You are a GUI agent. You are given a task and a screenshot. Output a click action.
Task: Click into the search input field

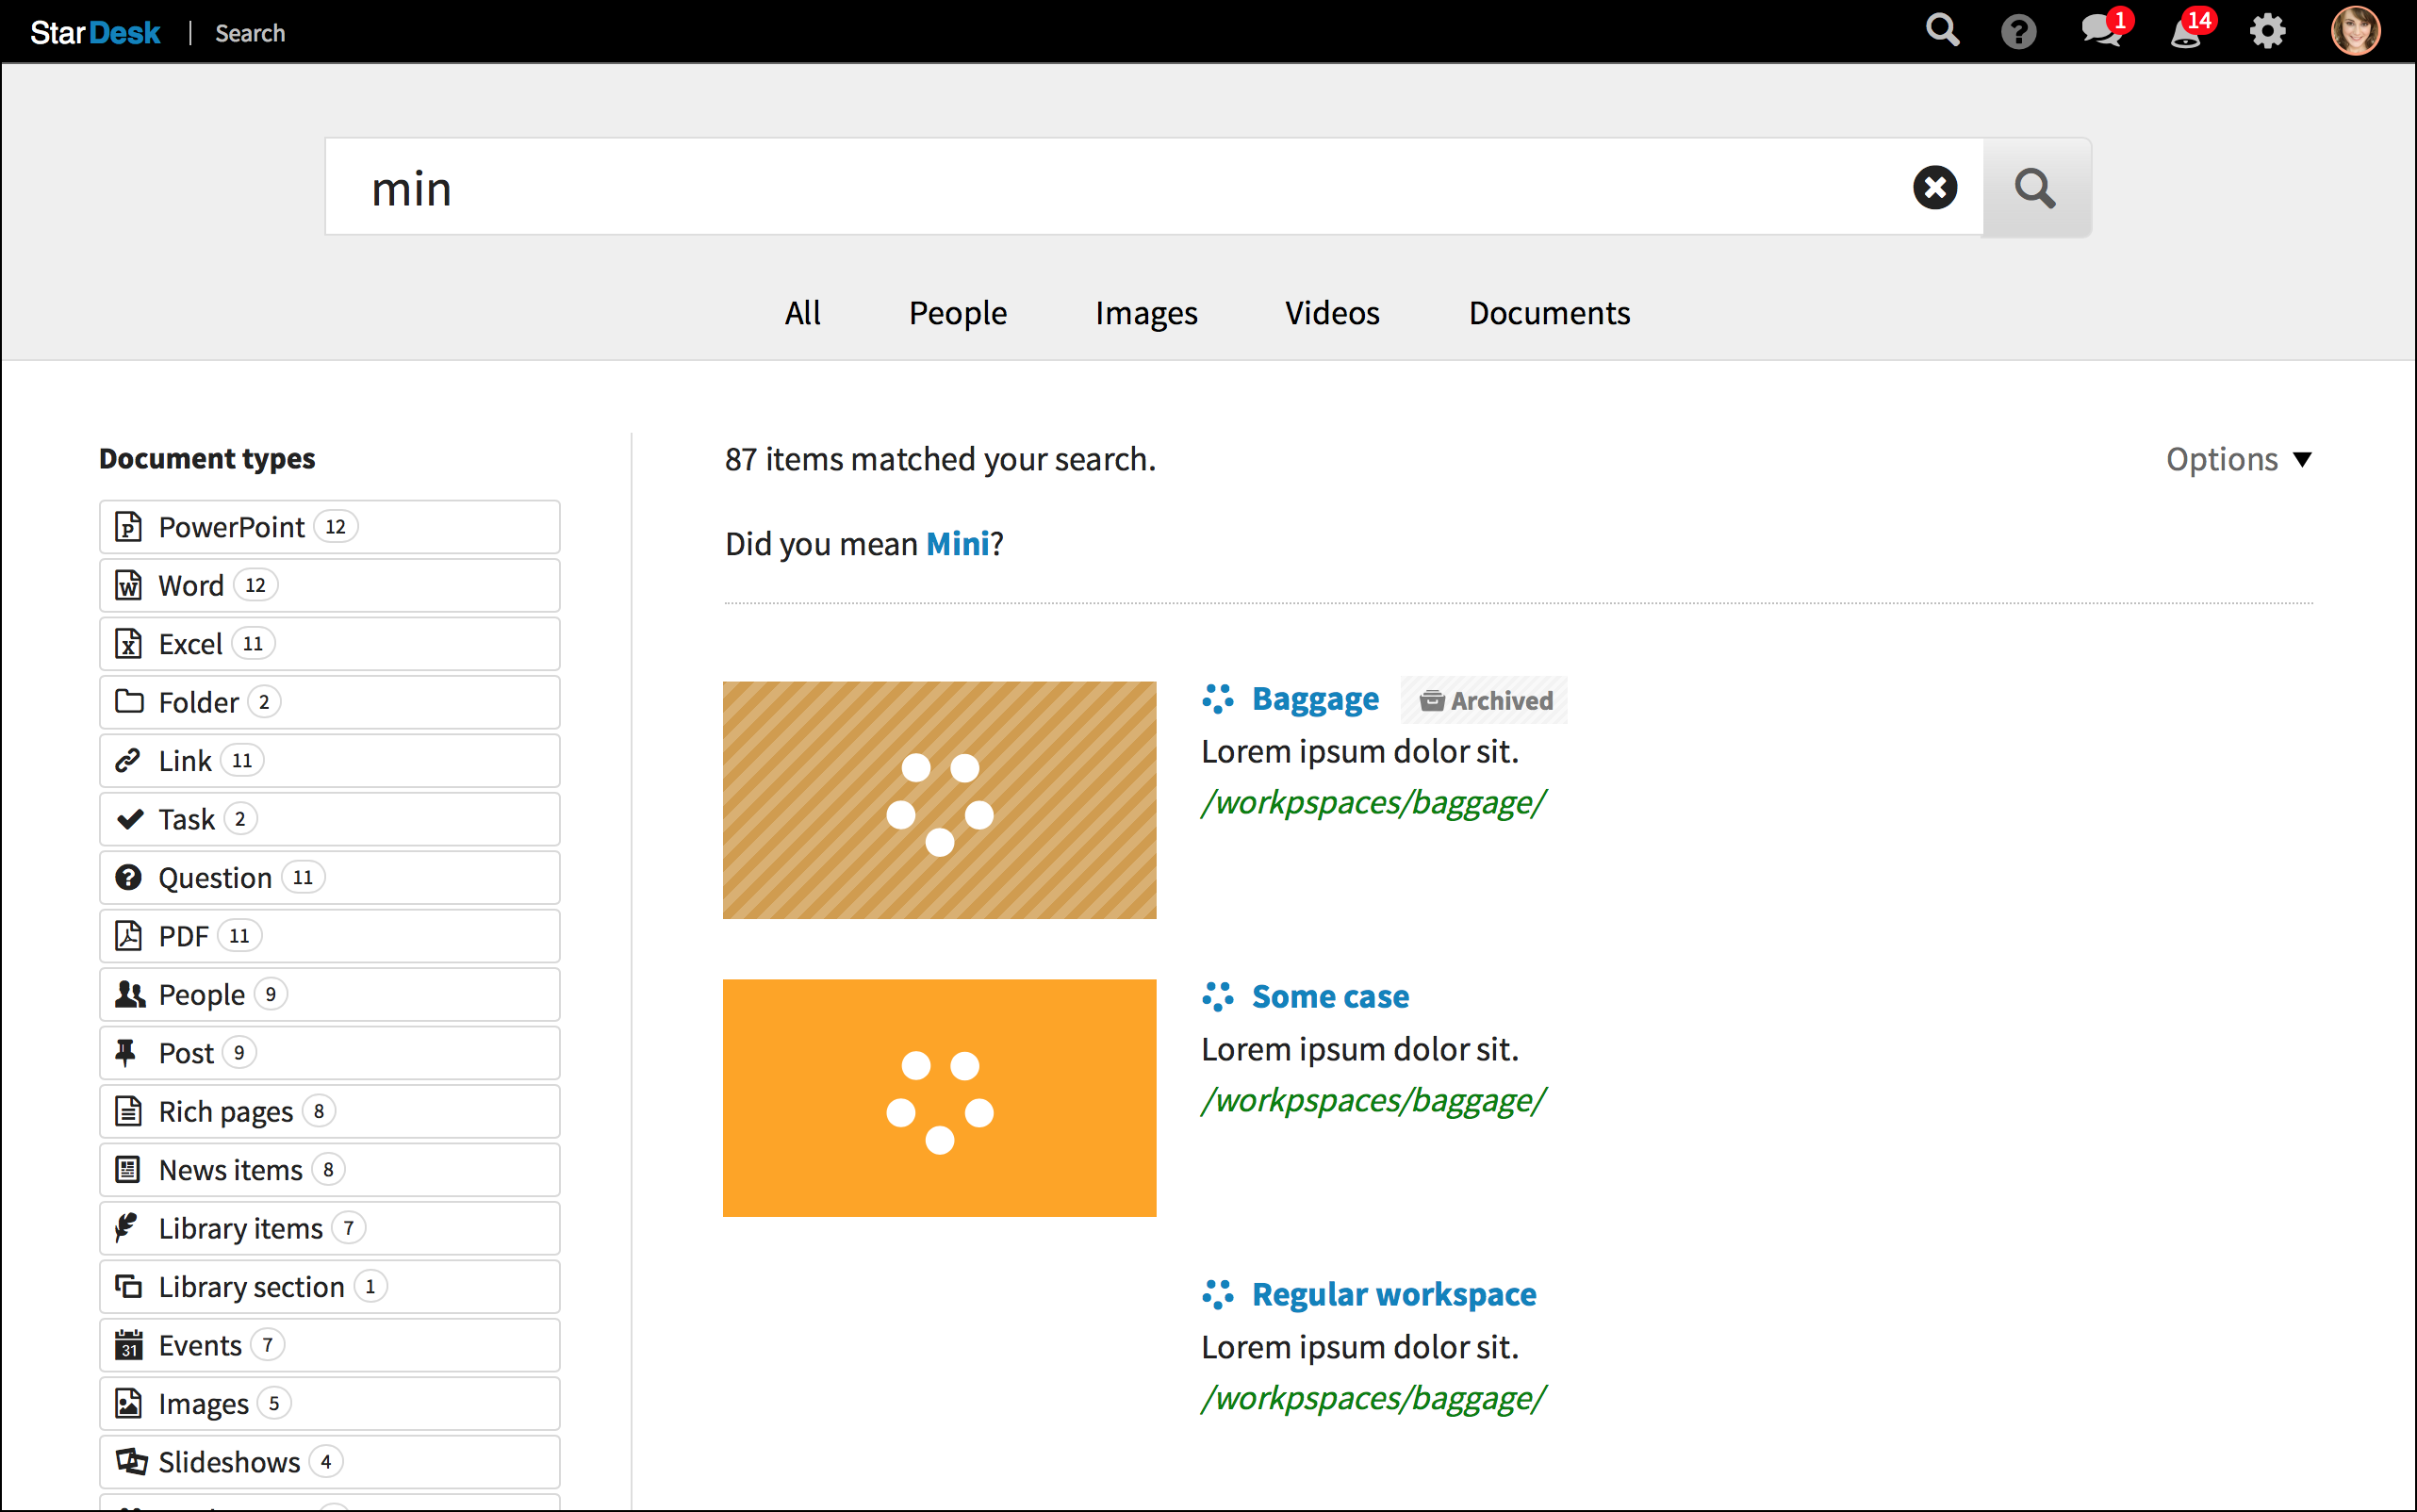click(1100, 188)
